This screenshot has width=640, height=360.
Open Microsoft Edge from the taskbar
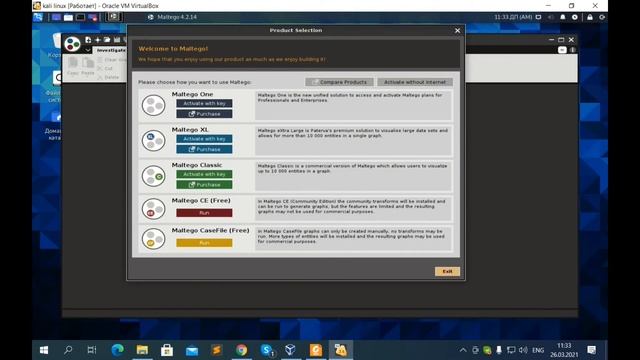click(x=118, y=350)
